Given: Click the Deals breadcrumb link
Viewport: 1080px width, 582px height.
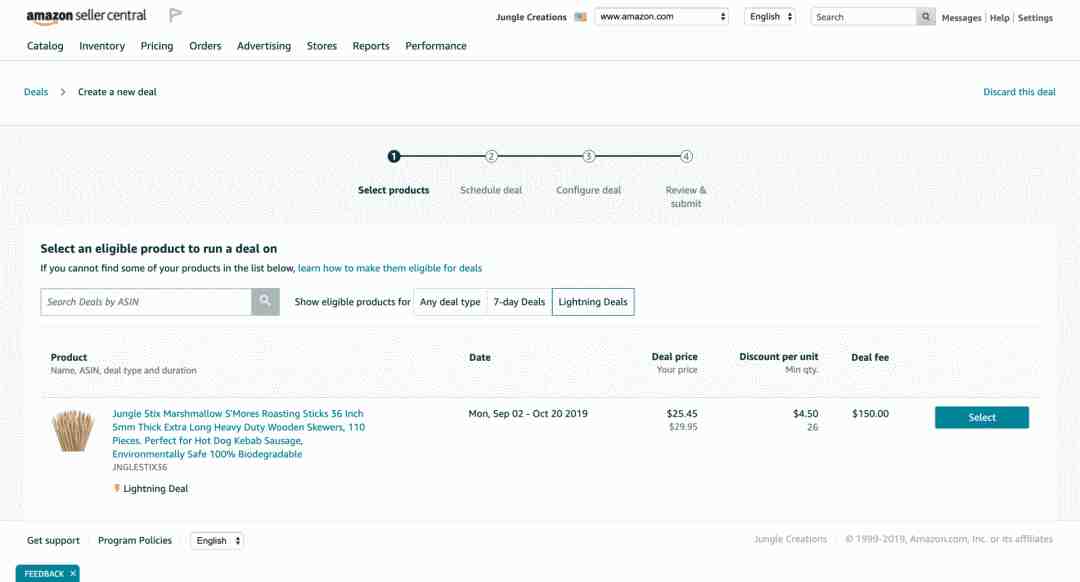Looking at the screenshot, I should [36, 92].
